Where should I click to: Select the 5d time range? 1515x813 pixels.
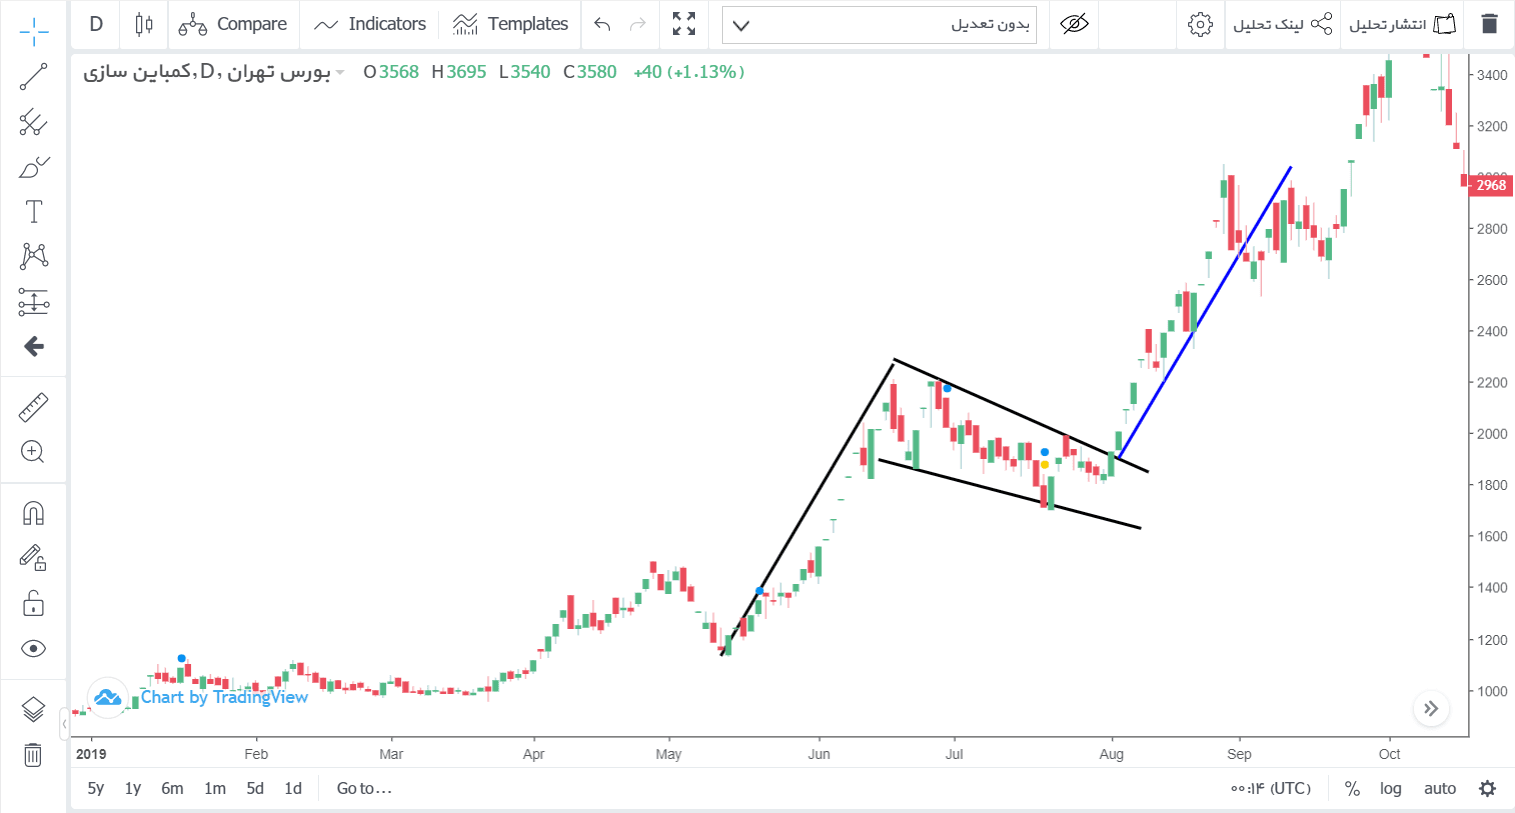[256, 788]
